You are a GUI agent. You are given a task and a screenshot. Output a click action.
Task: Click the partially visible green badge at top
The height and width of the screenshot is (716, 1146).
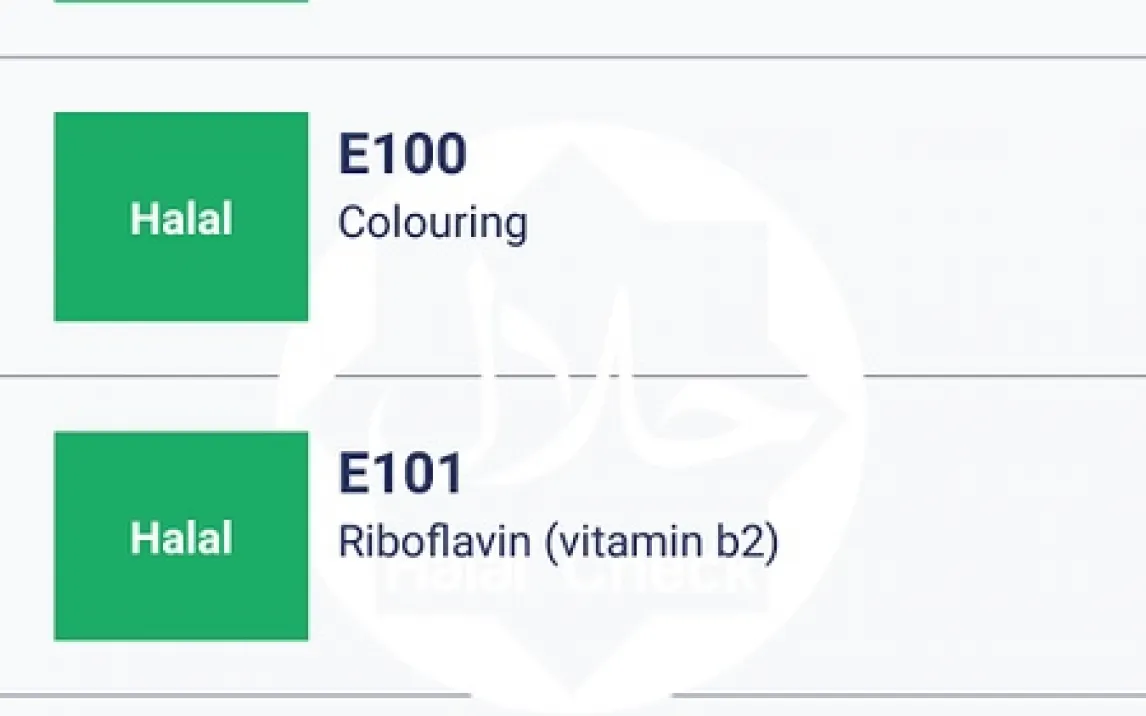point(181,1)
